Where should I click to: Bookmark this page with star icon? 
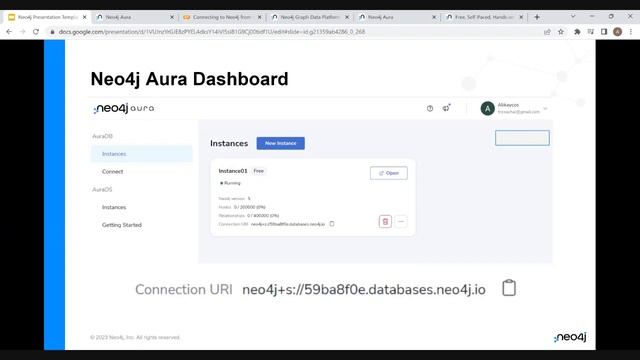[561, 31]
